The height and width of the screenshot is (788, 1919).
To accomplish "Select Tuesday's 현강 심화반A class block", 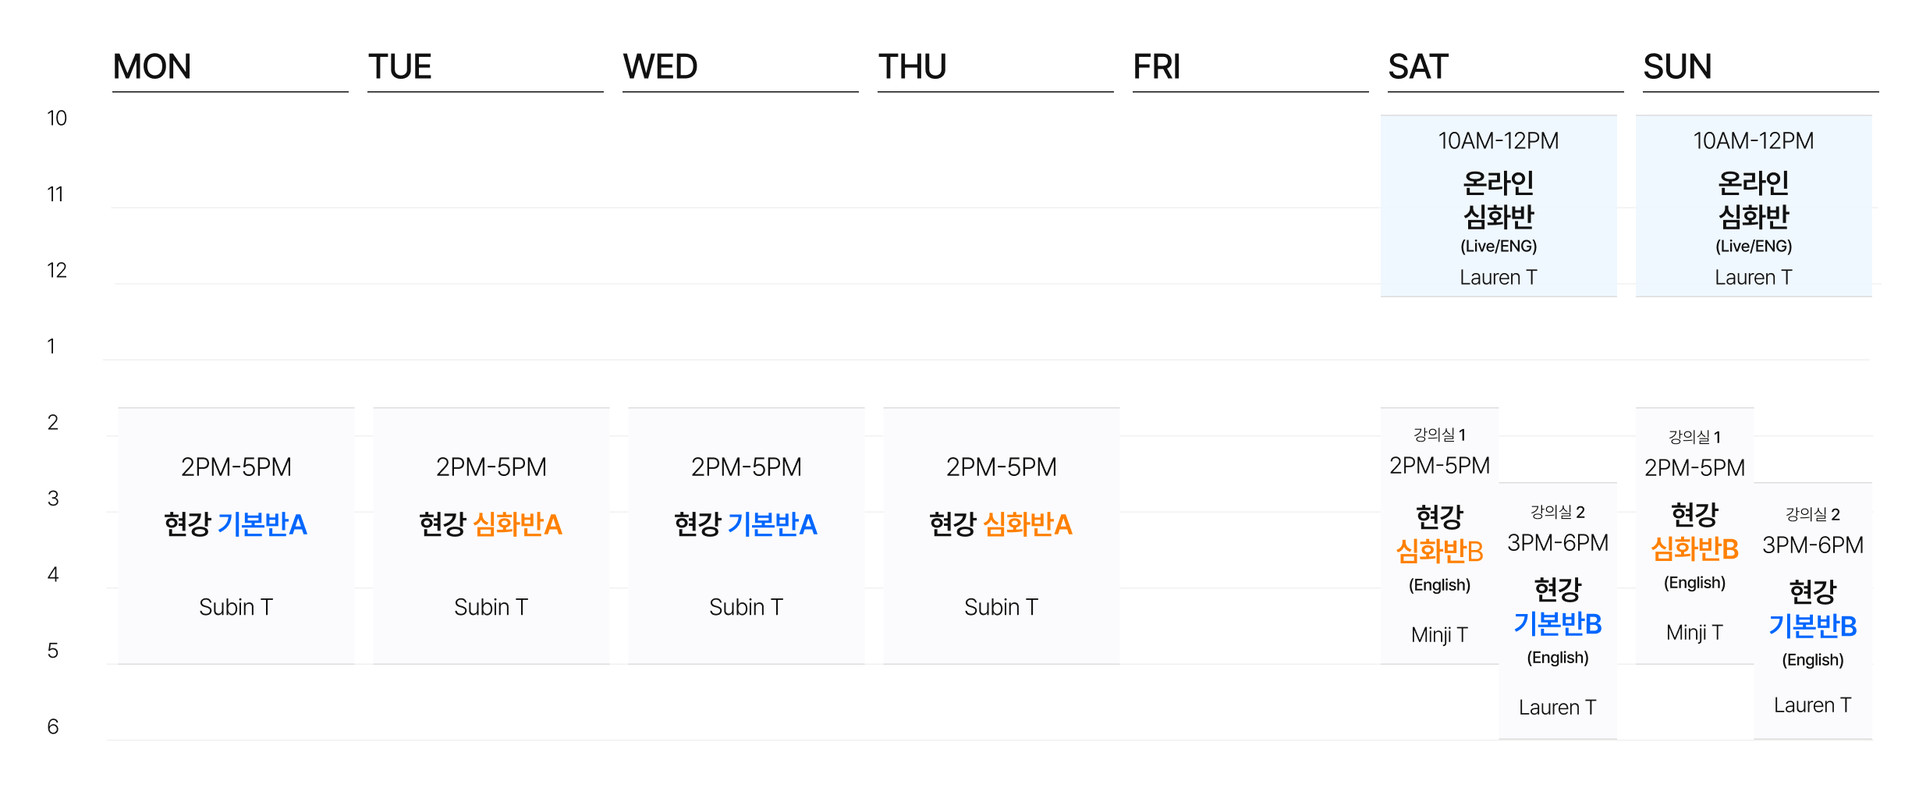I will (491, 535).
